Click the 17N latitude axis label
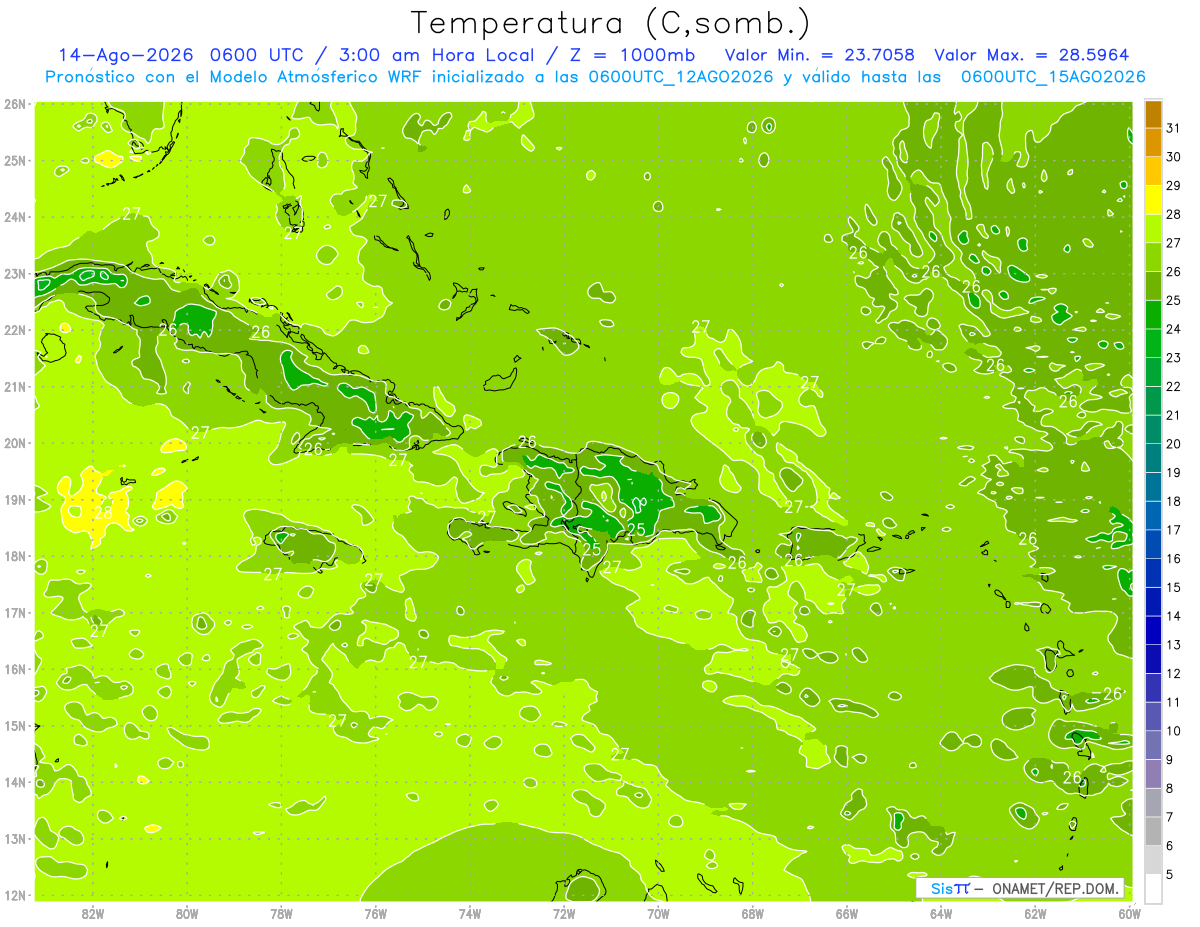Image resolution: width=1200 pixels, height=927 pixels. pos(15,612)
